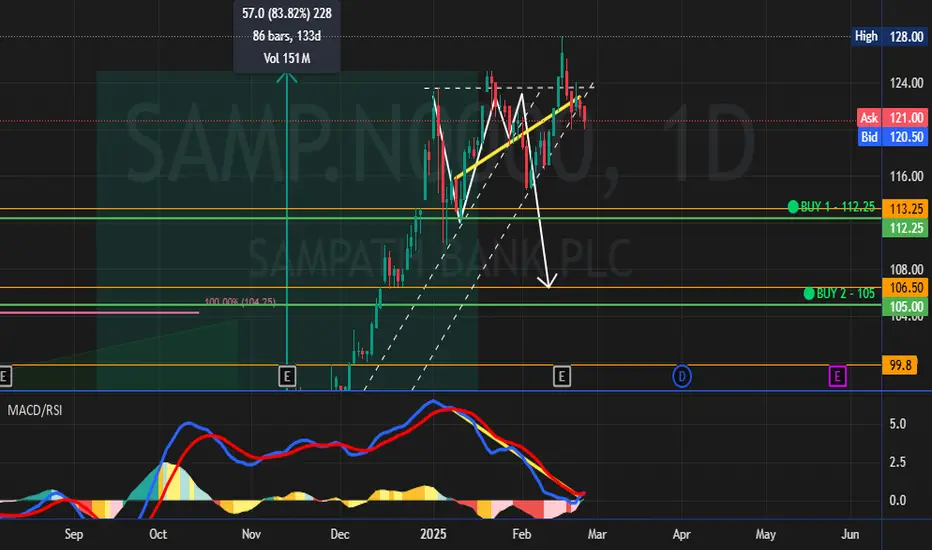Viewport: 932px width, 550px height.
Task: Click the Sep label on time axis
Action: (74, 534)
